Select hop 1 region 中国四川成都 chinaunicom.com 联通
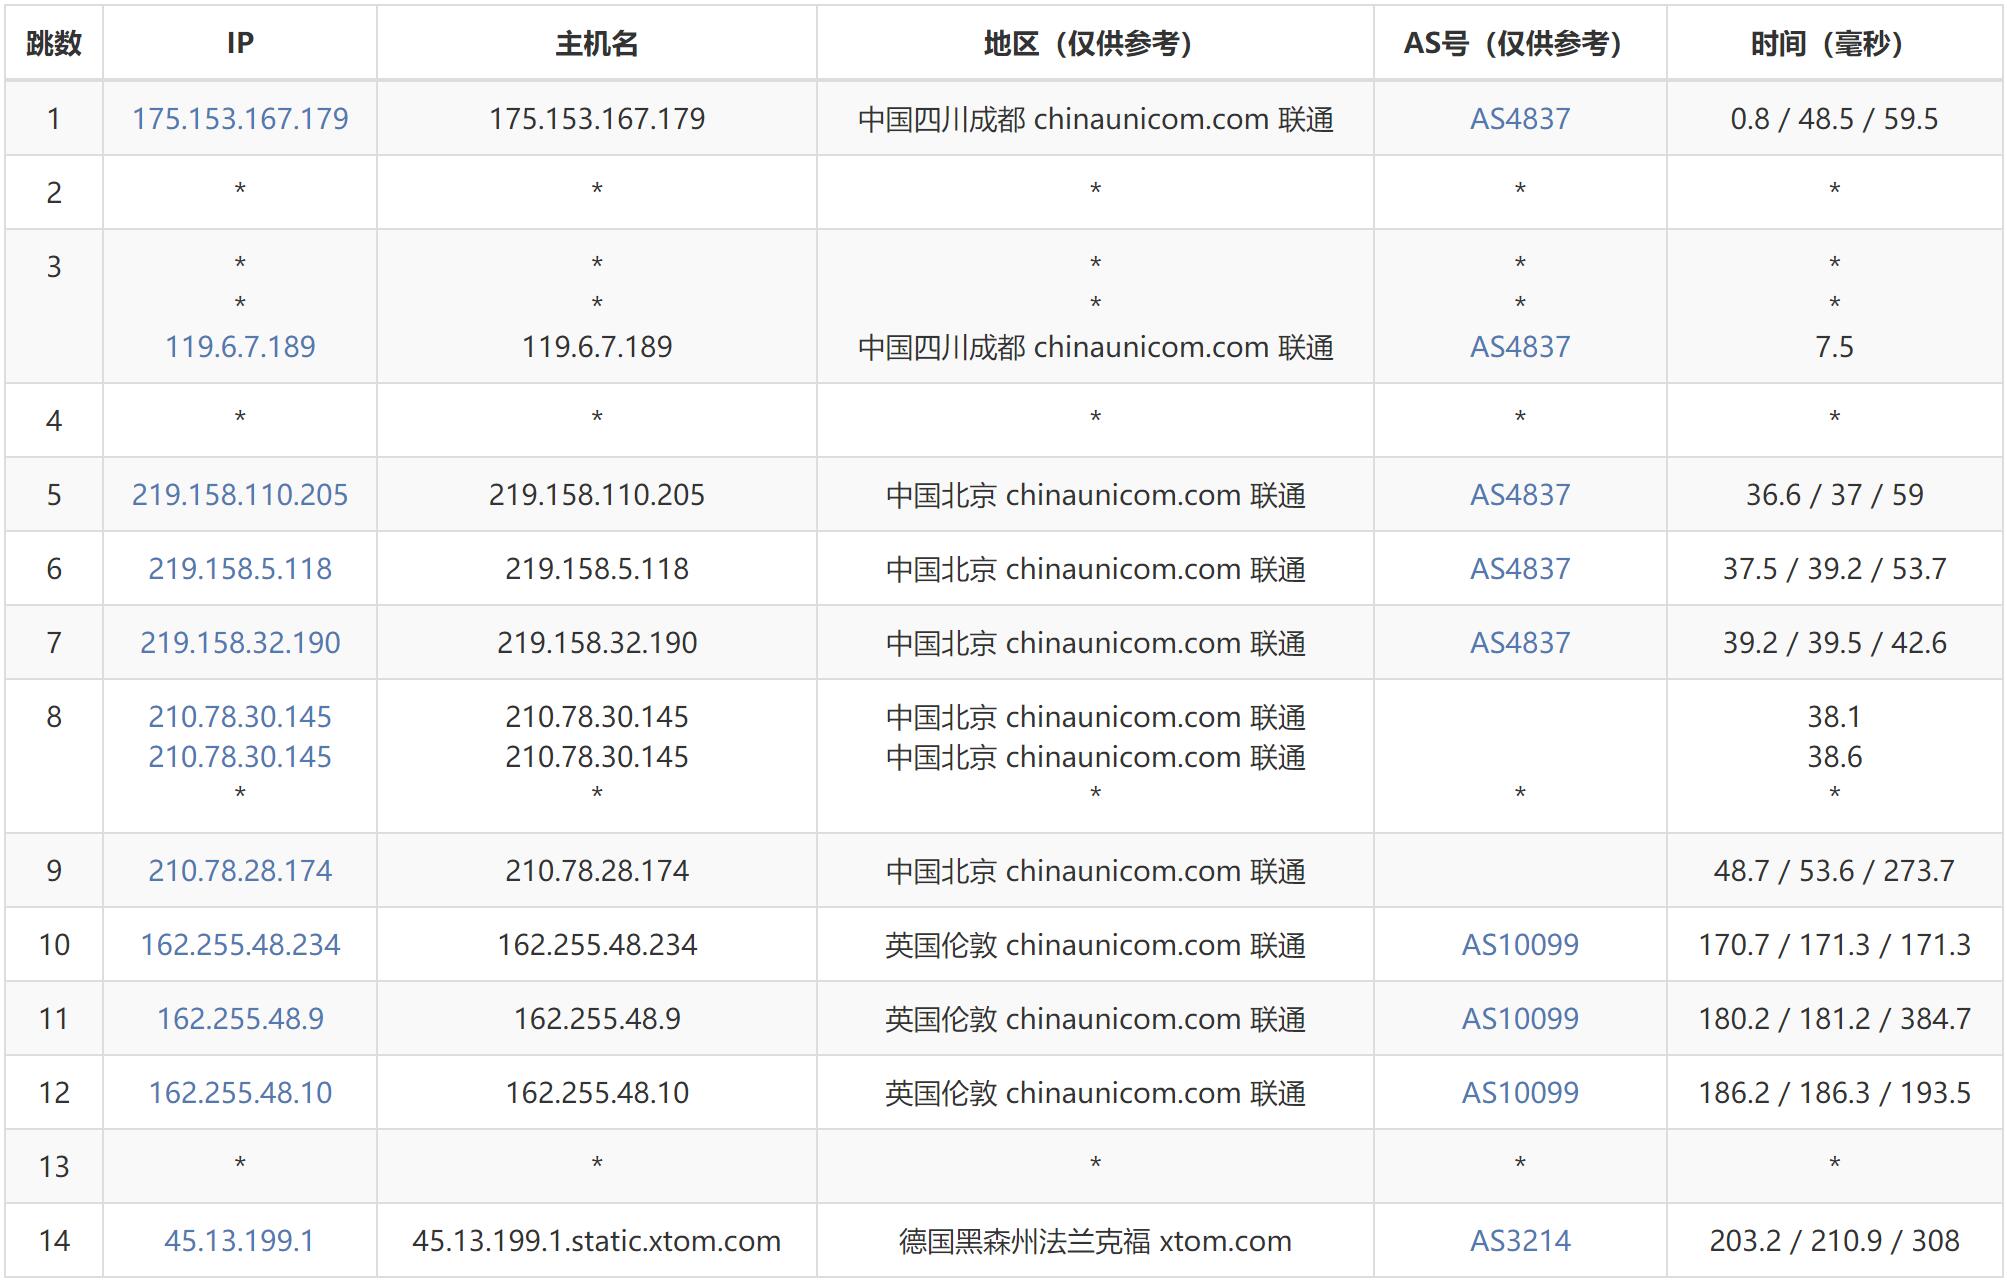The height and width of the screenshot is (1282, 2007). [x=1095, y=119]
